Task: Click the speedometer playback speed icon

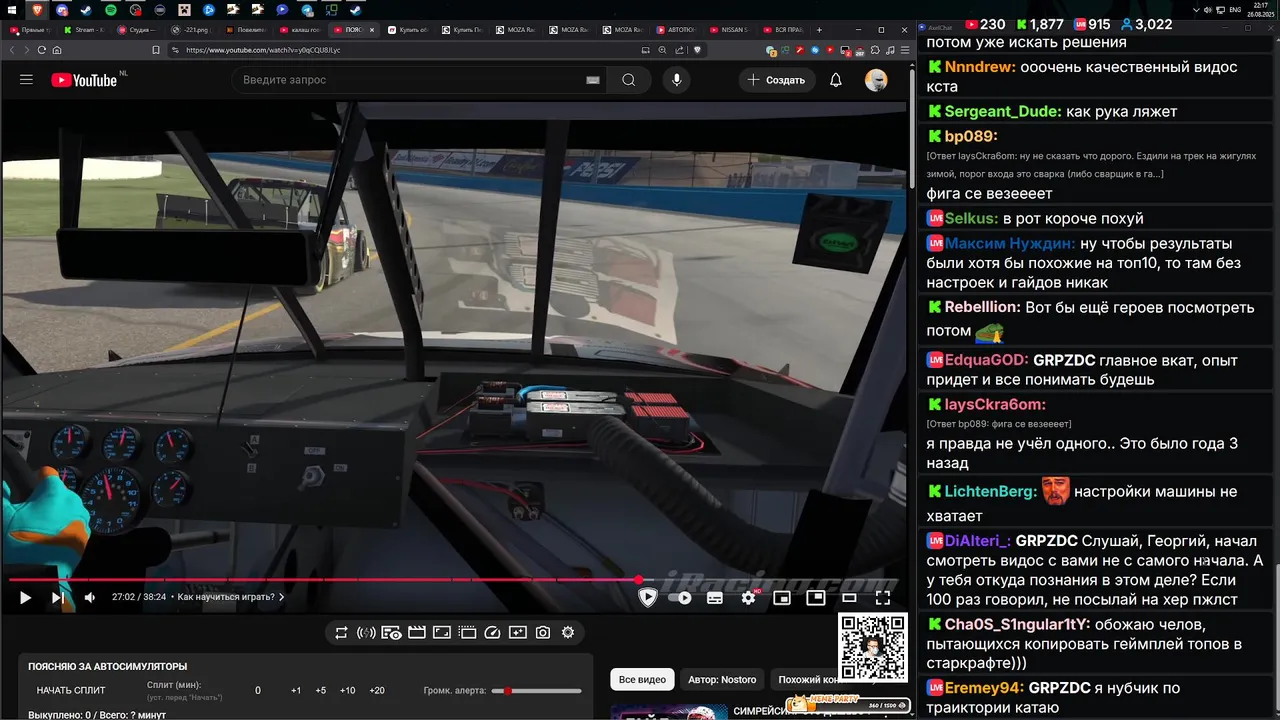Action: 492,632
